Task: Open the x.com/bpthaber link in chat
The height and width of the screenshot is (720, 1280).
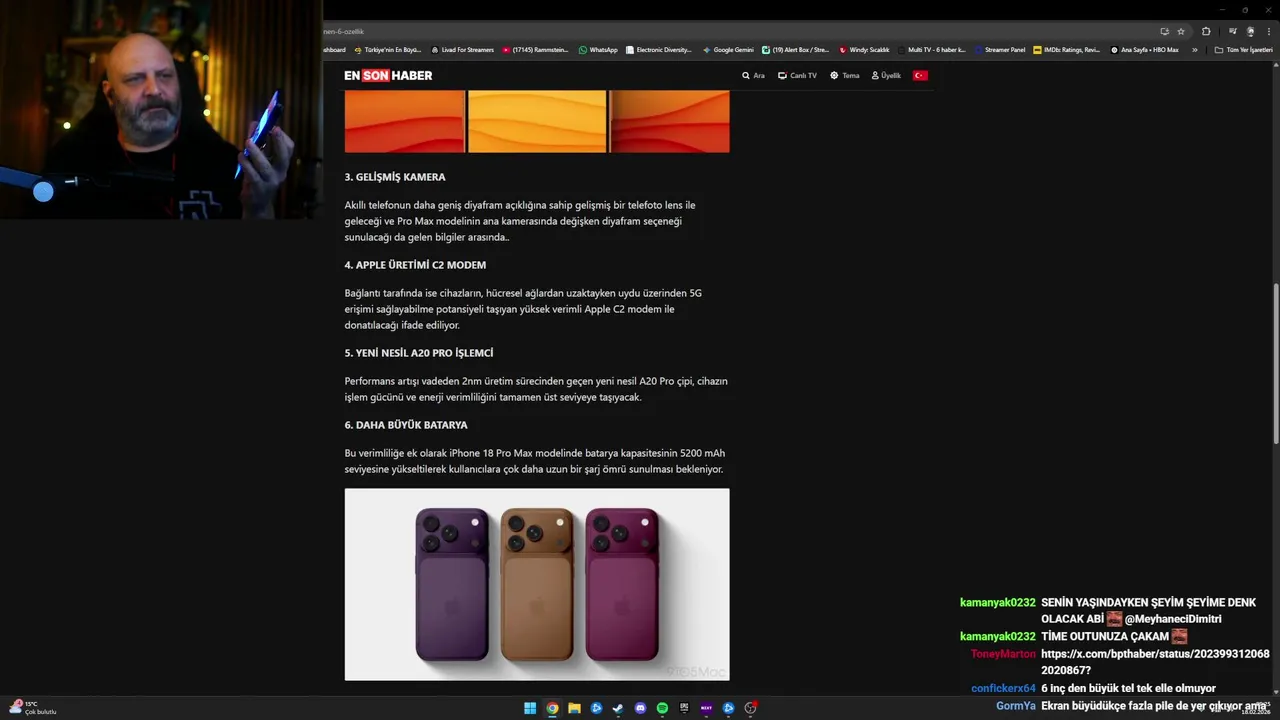Action: pos(1155,662)
